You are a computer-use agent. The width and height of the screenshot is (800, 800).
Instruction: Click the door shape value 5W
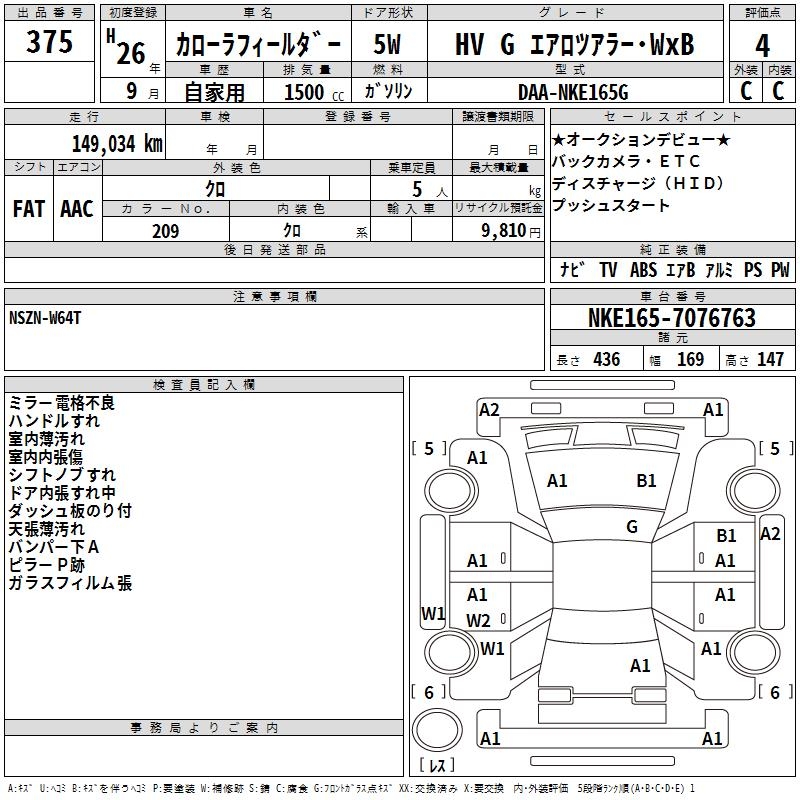coord(387,44)
